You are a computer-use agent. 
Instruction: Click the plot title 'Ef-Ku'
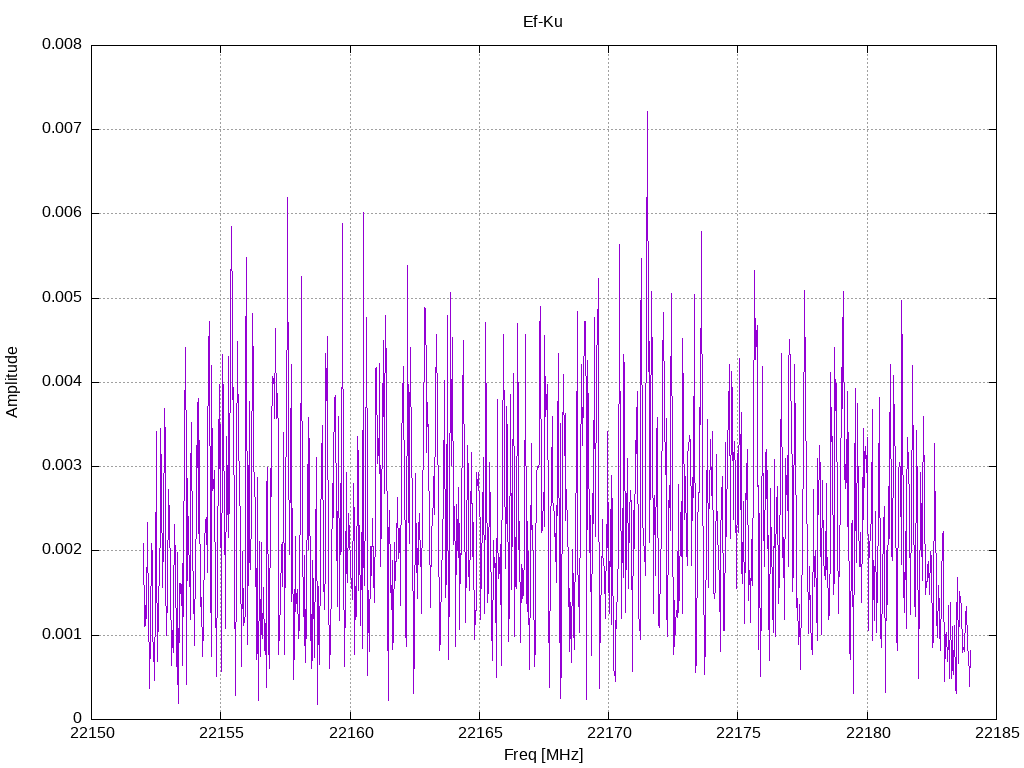[x=543, y=22]
